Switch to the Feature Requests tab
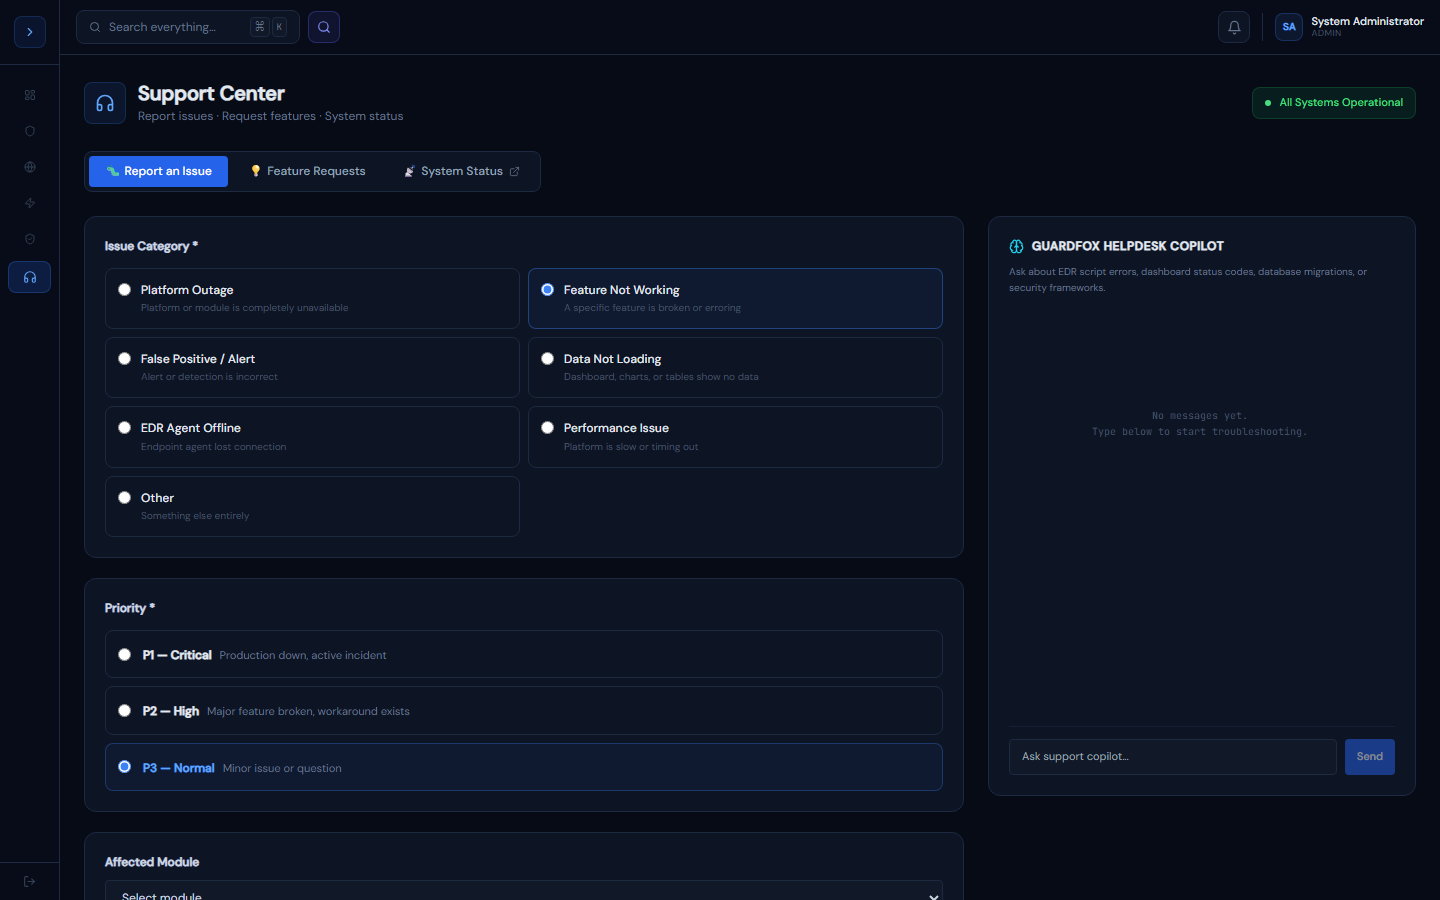 (x=308, y=171)
